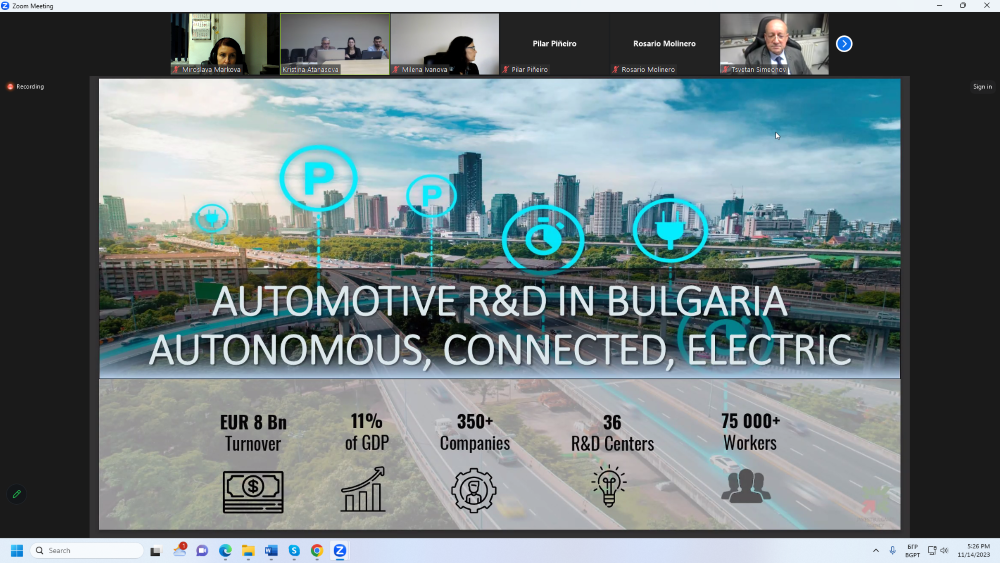Open Microsoft Teams Chat from taskbar
This screenshot has width=1000, height=563.
[202, 551]
